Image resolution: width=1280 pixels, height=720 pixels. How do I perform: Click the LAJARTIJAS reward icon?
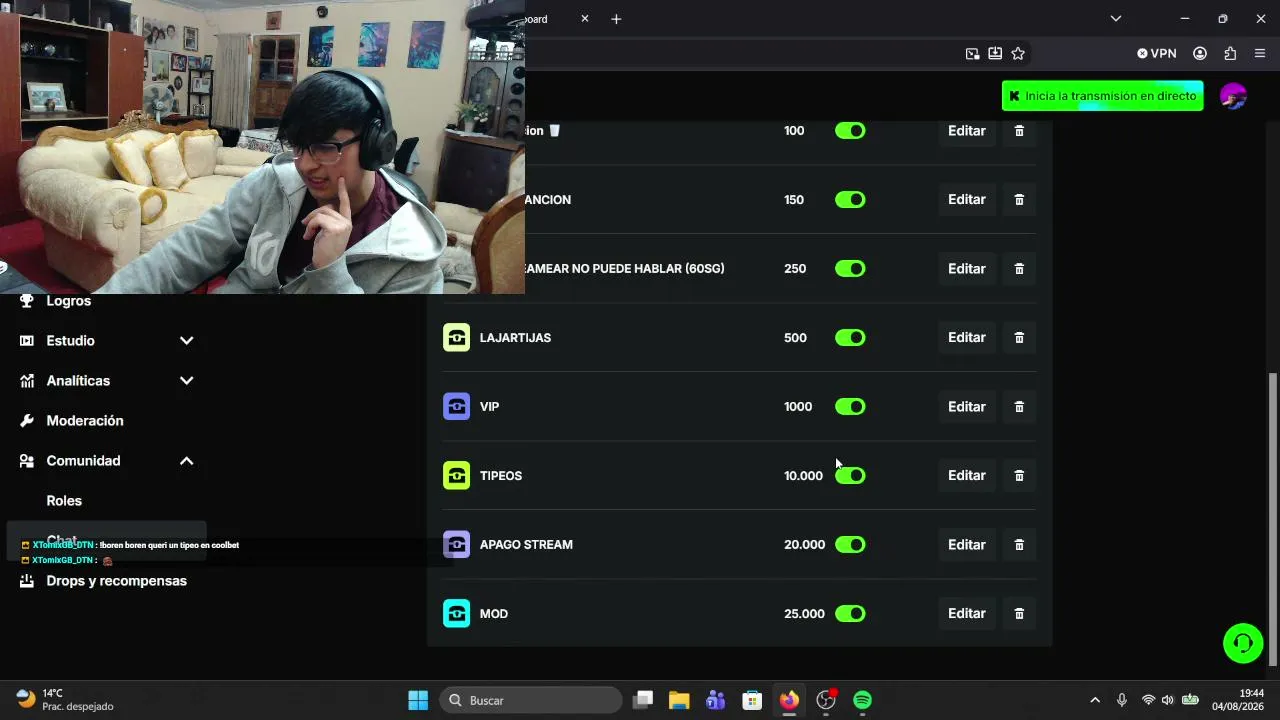pyautogui.click(x=456, y=338)
